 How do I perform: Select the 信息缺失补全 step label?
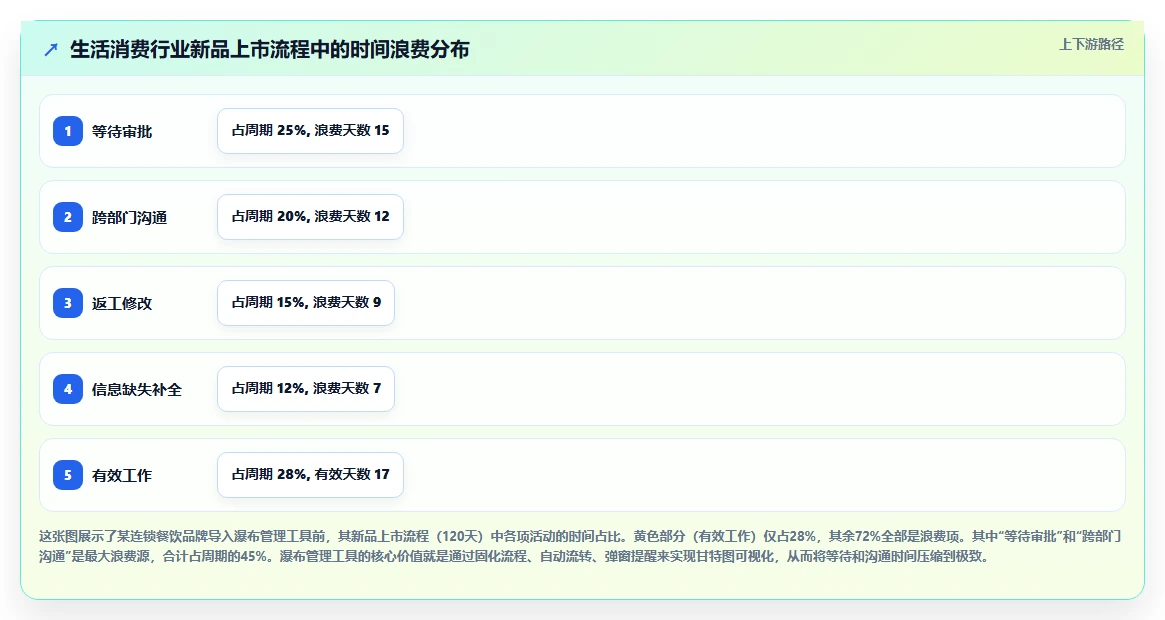[x=137, y=390]
